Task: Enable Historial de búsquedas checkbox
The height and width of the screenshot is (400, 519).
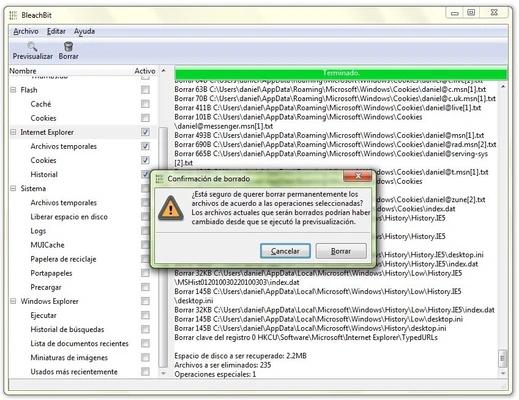Action: coord(145,329)
